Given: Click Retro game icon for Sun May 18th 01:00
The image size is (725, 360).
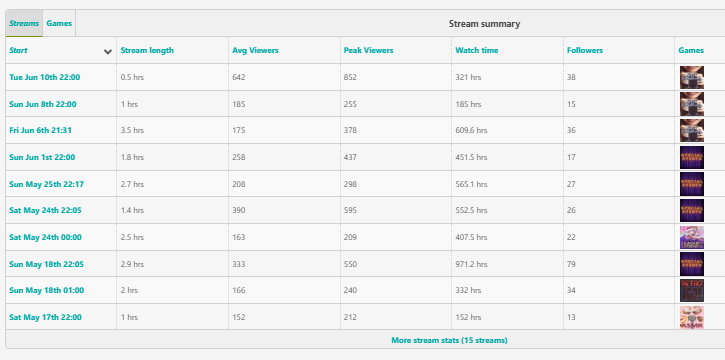Looking at the screenshot, I should [x=692, y=290].
